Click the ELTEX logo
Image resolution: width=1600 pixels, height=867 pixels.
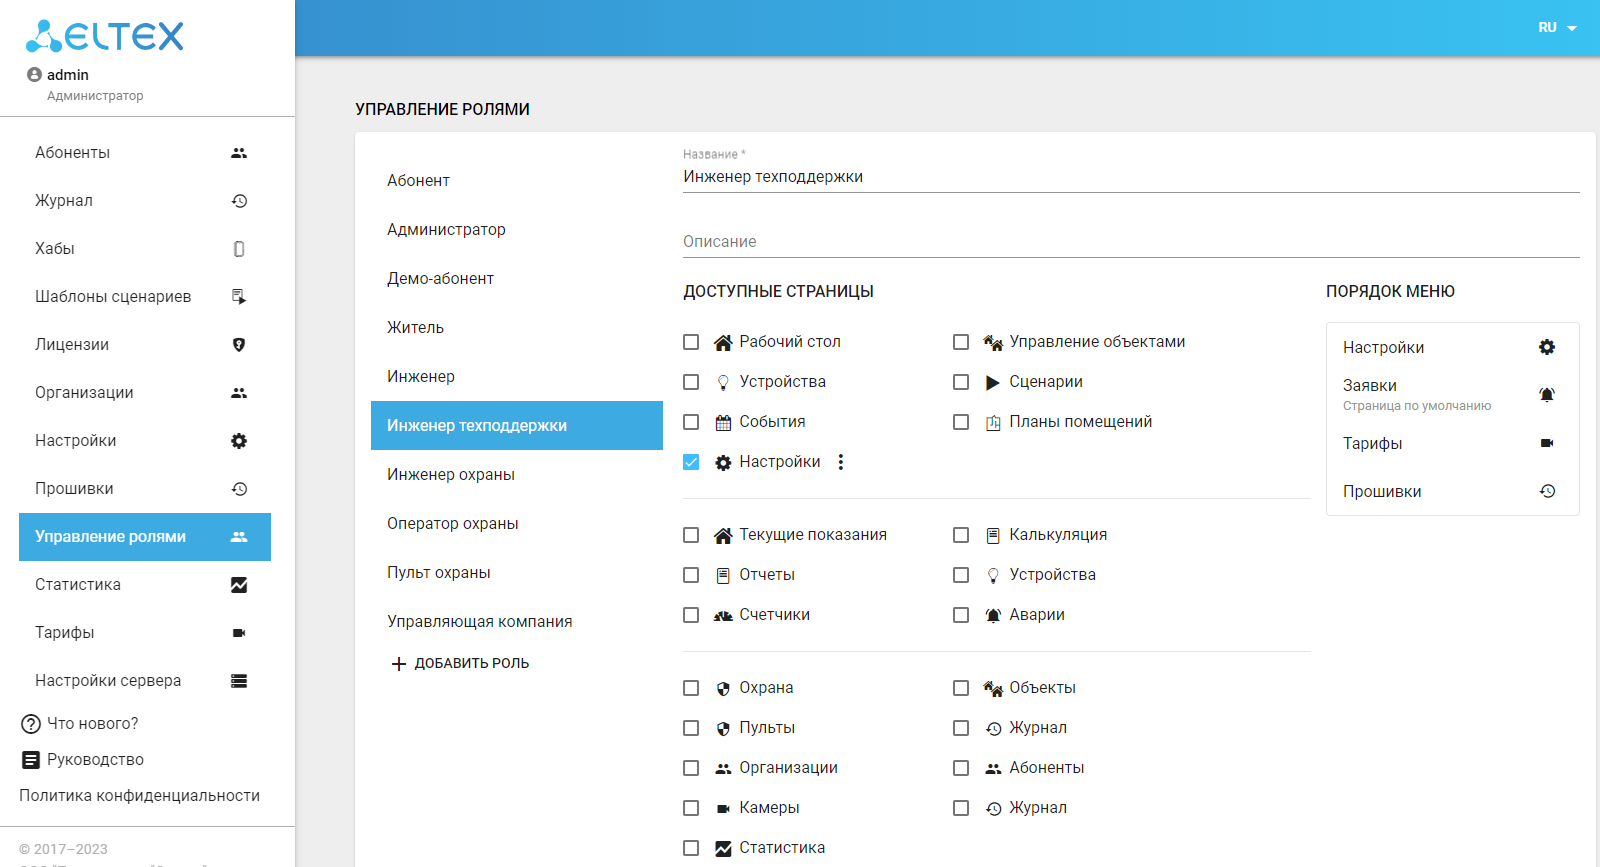[x=105, y=36]
